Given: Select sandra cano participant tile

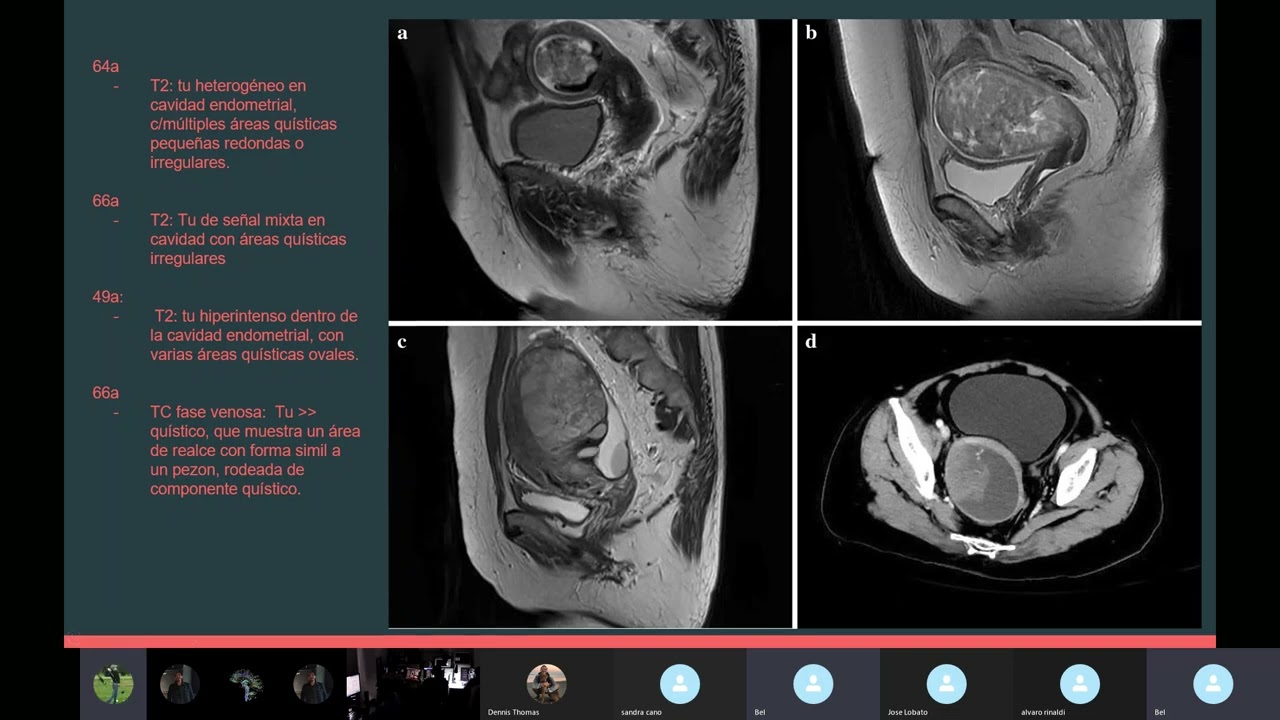Looking at the screenshot, I should (x=679, y=684).
